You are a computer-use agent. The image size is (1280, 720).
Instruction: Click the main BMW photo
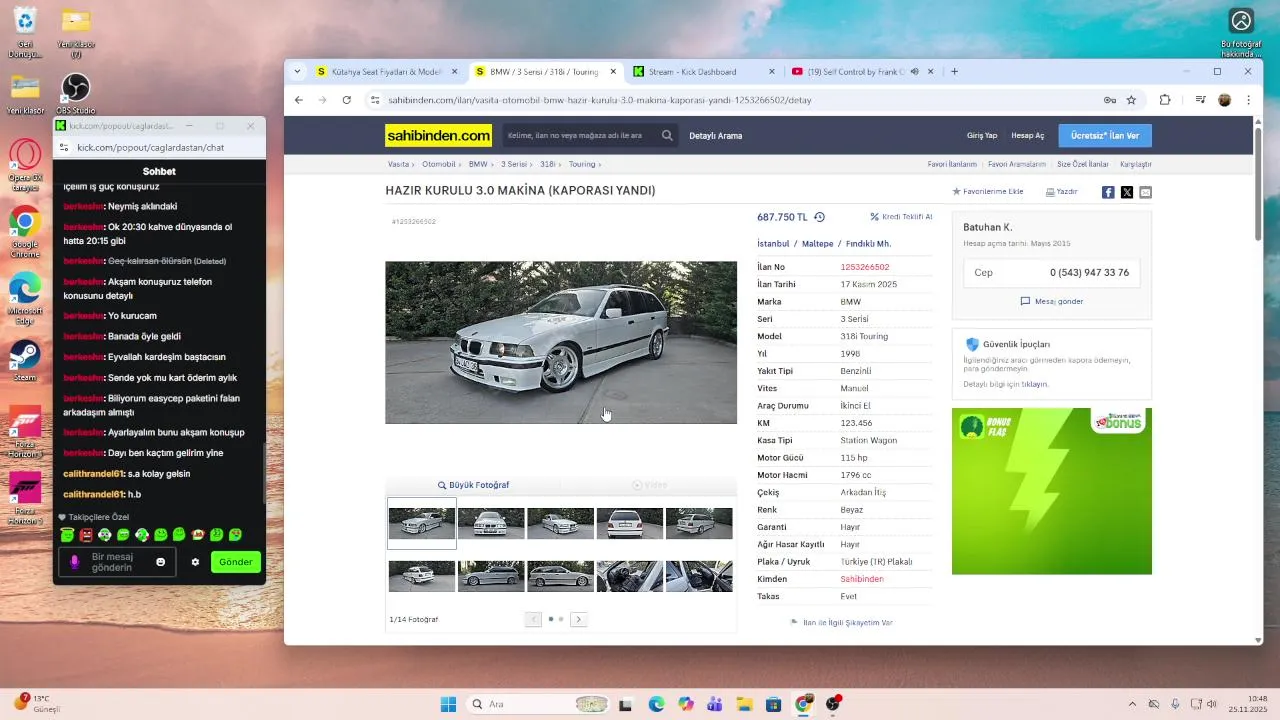[x=561, y=342]
